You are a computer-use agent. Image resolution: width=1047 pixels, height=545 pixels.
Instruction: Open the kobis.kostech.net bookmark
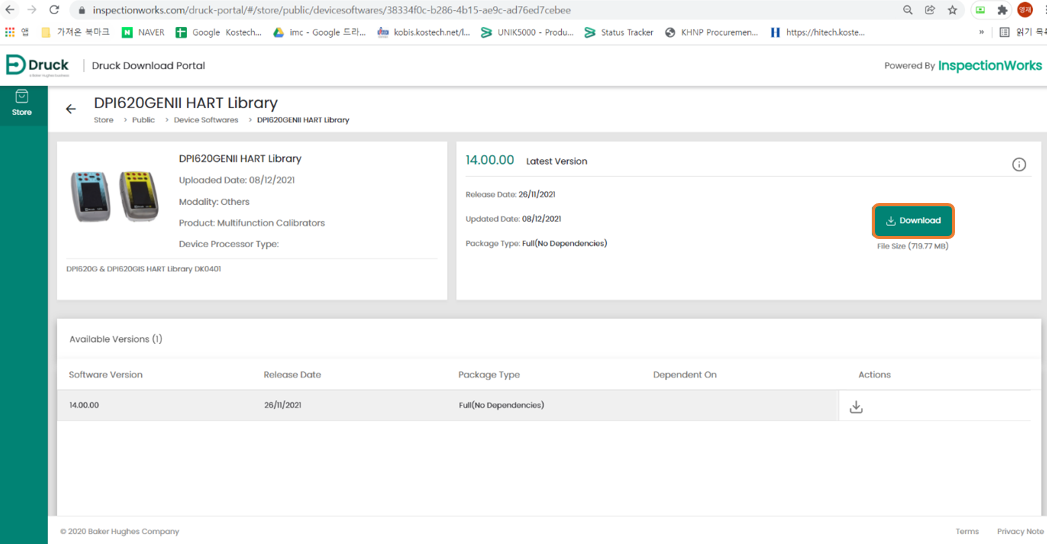[423, 32]
